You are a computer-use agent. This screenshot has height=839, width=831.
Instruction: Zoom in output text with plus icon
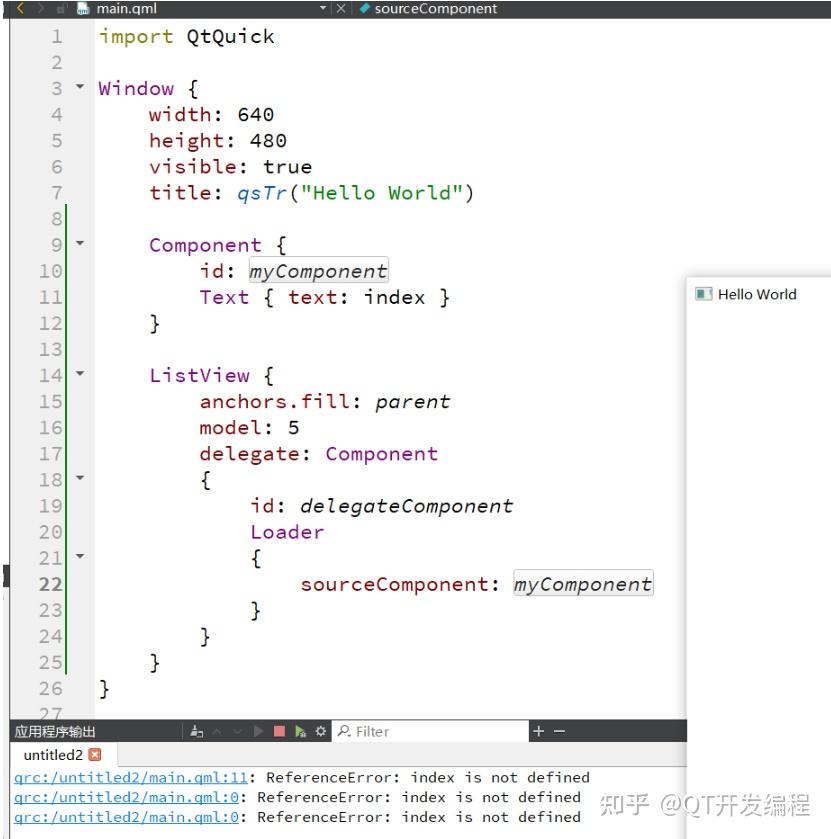click(x=536, y=731)
